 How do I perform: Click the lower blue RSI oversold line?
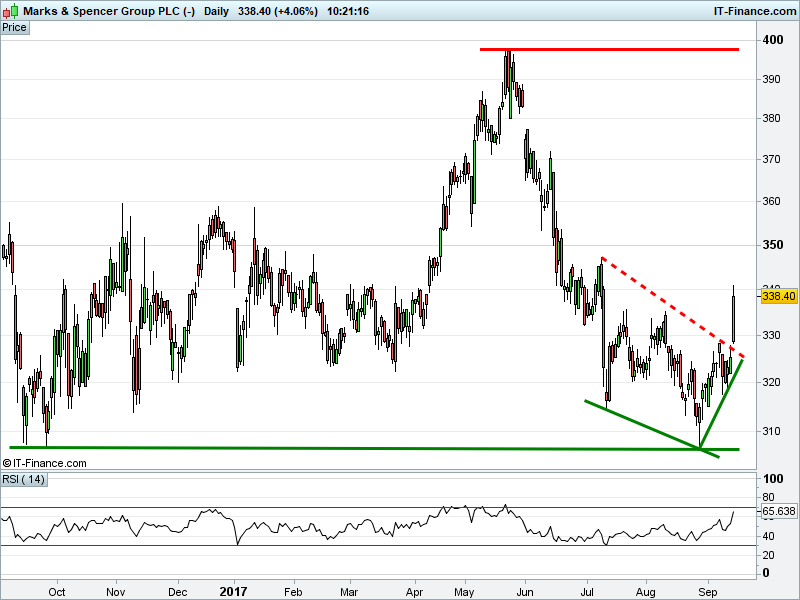(x=378, y=546)
